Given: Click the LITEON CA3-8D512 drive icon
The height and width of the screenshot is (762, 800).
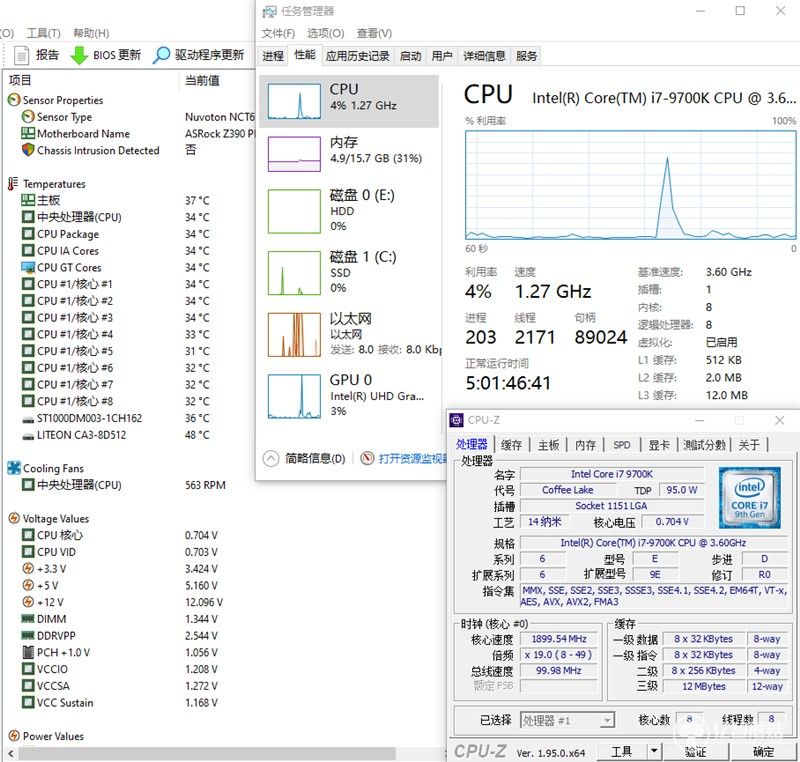Looking at the screenshot, I should coord(28,436).
